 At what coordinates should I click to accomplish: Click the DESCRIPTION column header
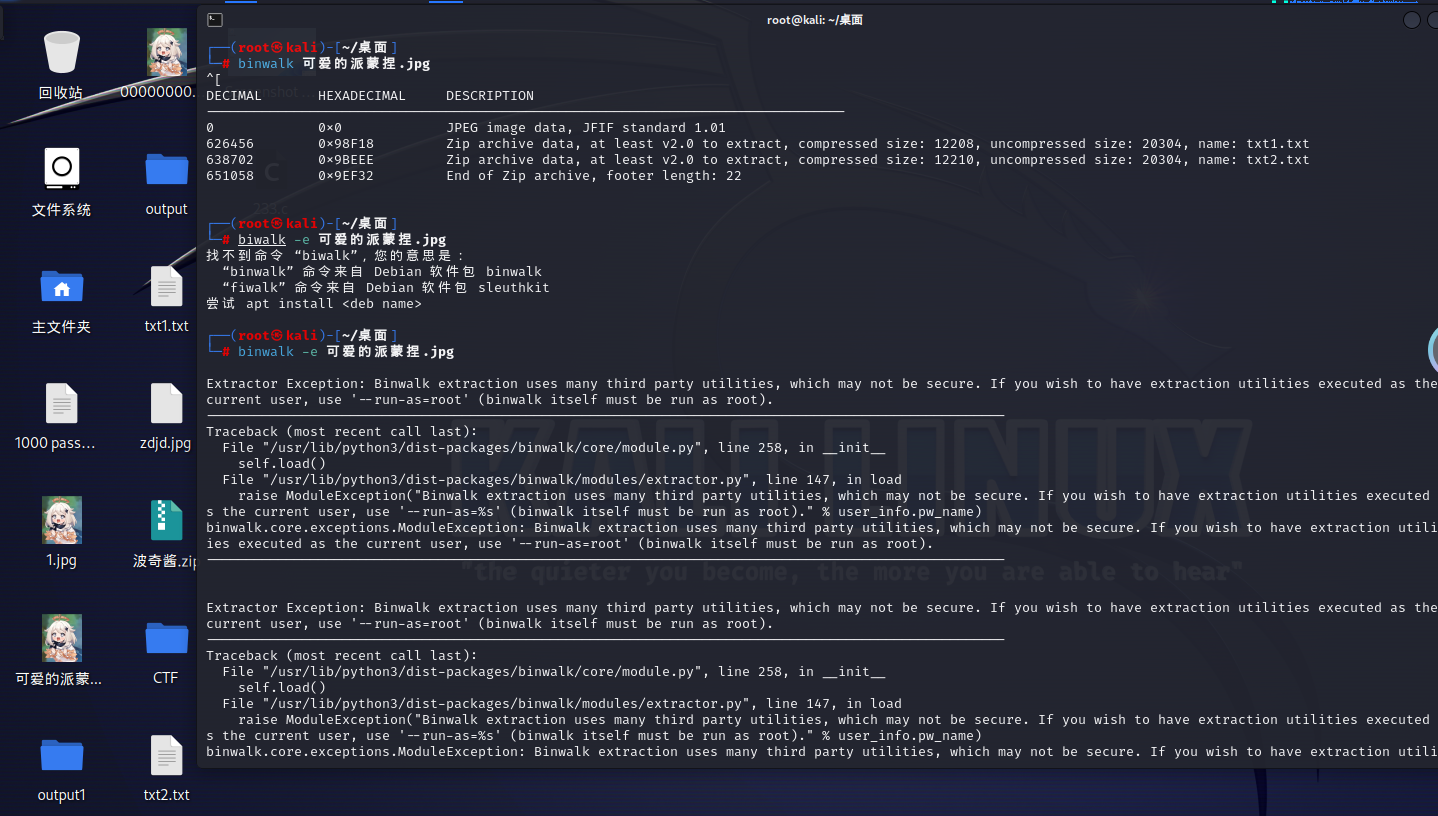pyautogui.click(x=490, y=96)
